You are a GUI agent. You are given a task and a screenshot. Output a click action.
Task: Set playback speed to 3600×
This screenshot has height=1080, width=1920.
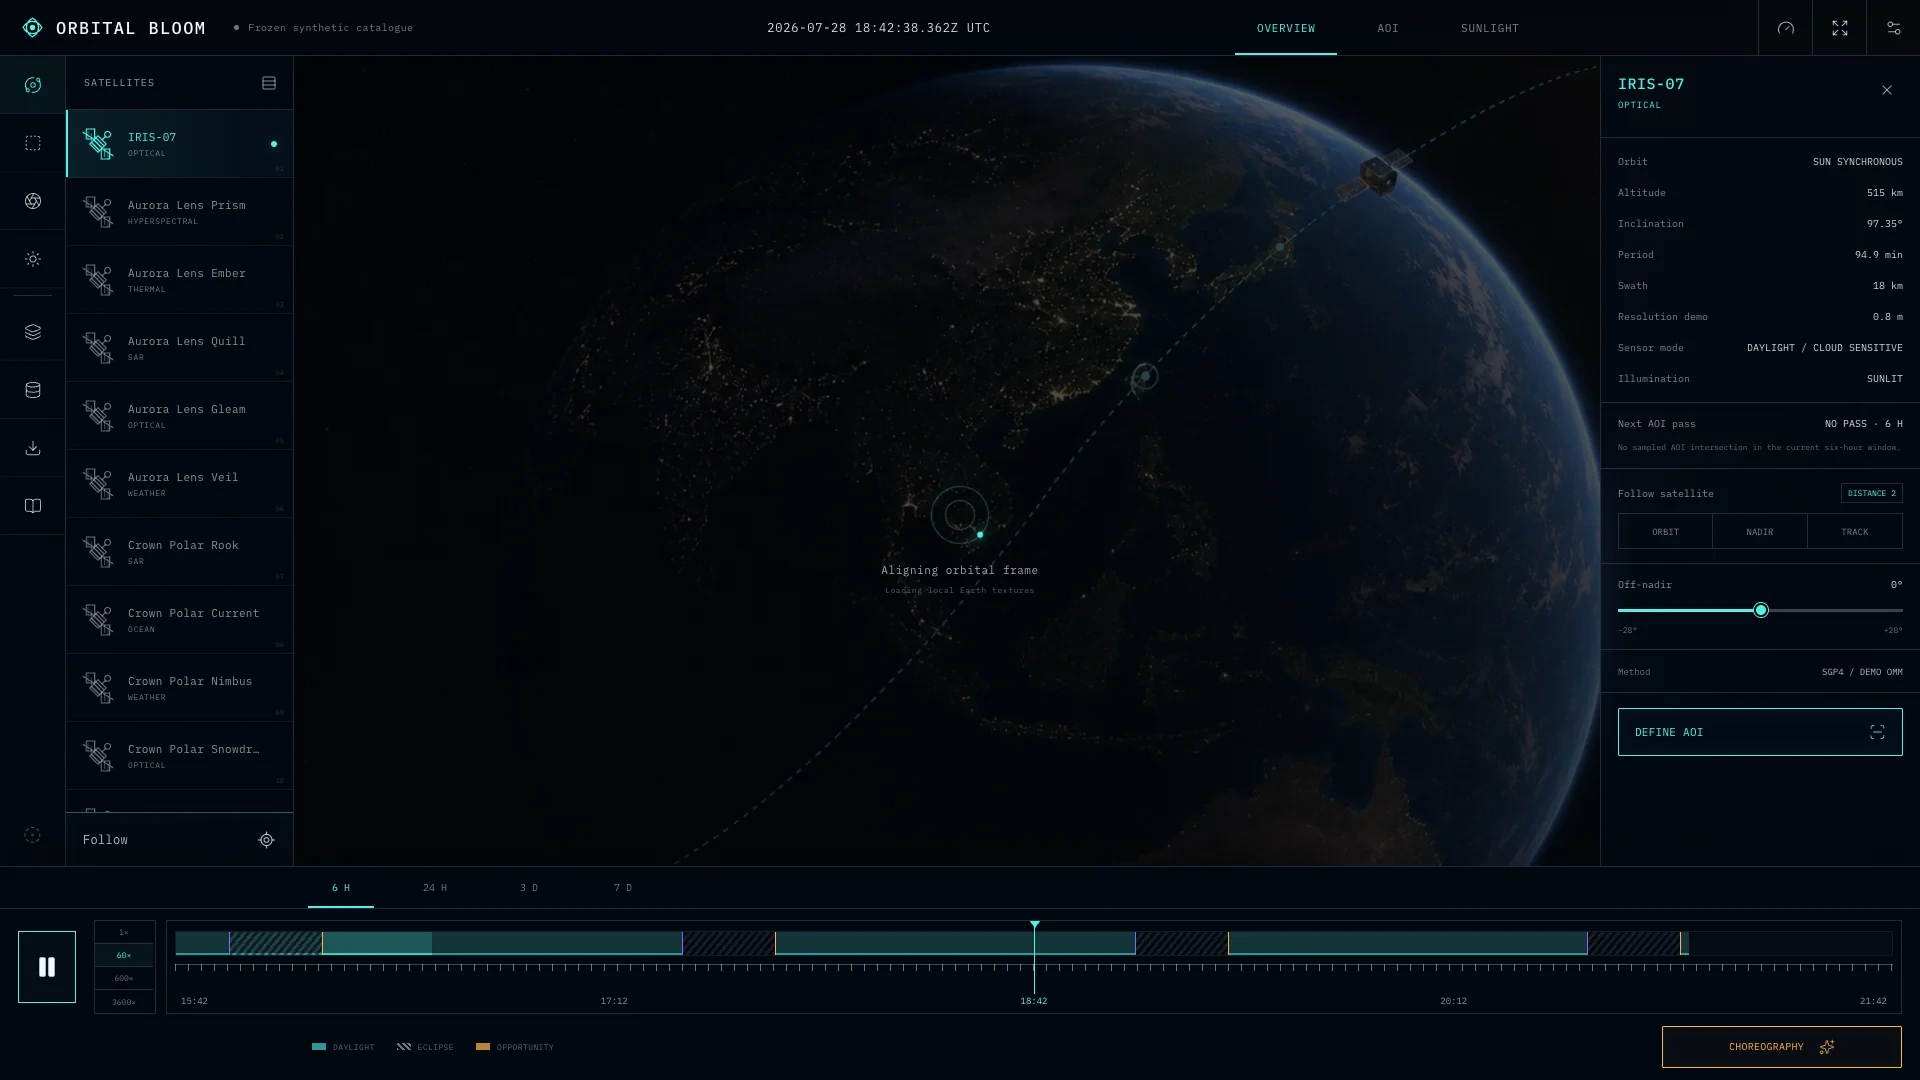point(124,1002)
